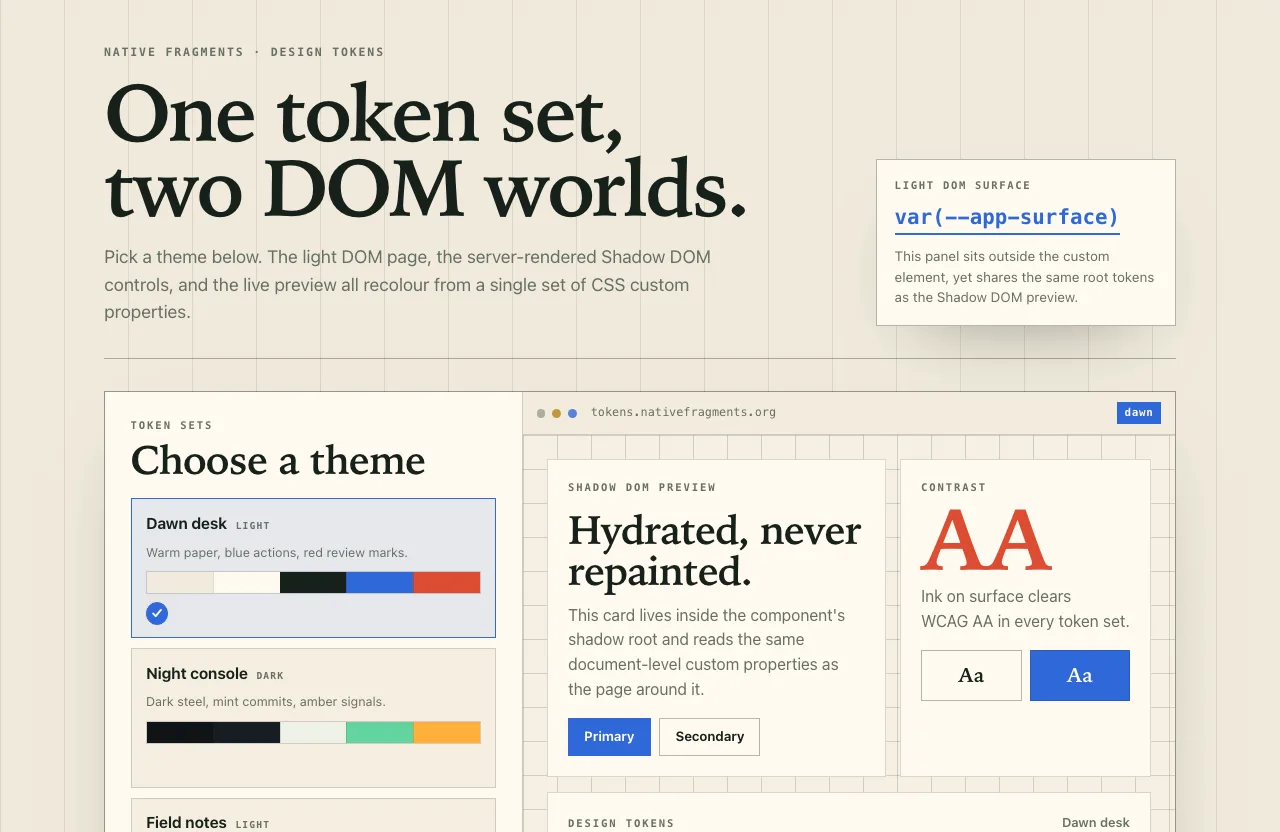Choose the Field notes theme card

pyautogui.click(x=313, y=815)
